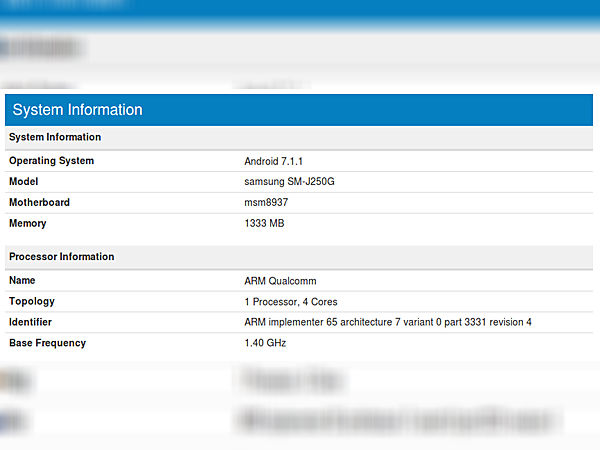This screenshot has width=600, height=450.
Task: Click the blue System Information header
Action: [299, 110]
